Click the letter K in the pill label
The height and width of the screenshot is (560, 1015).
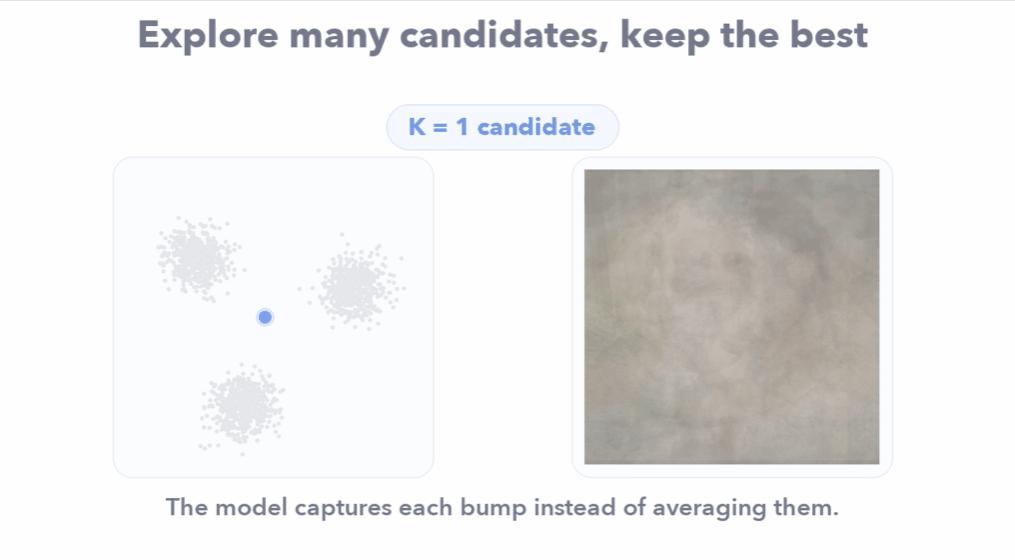point(417,127)
